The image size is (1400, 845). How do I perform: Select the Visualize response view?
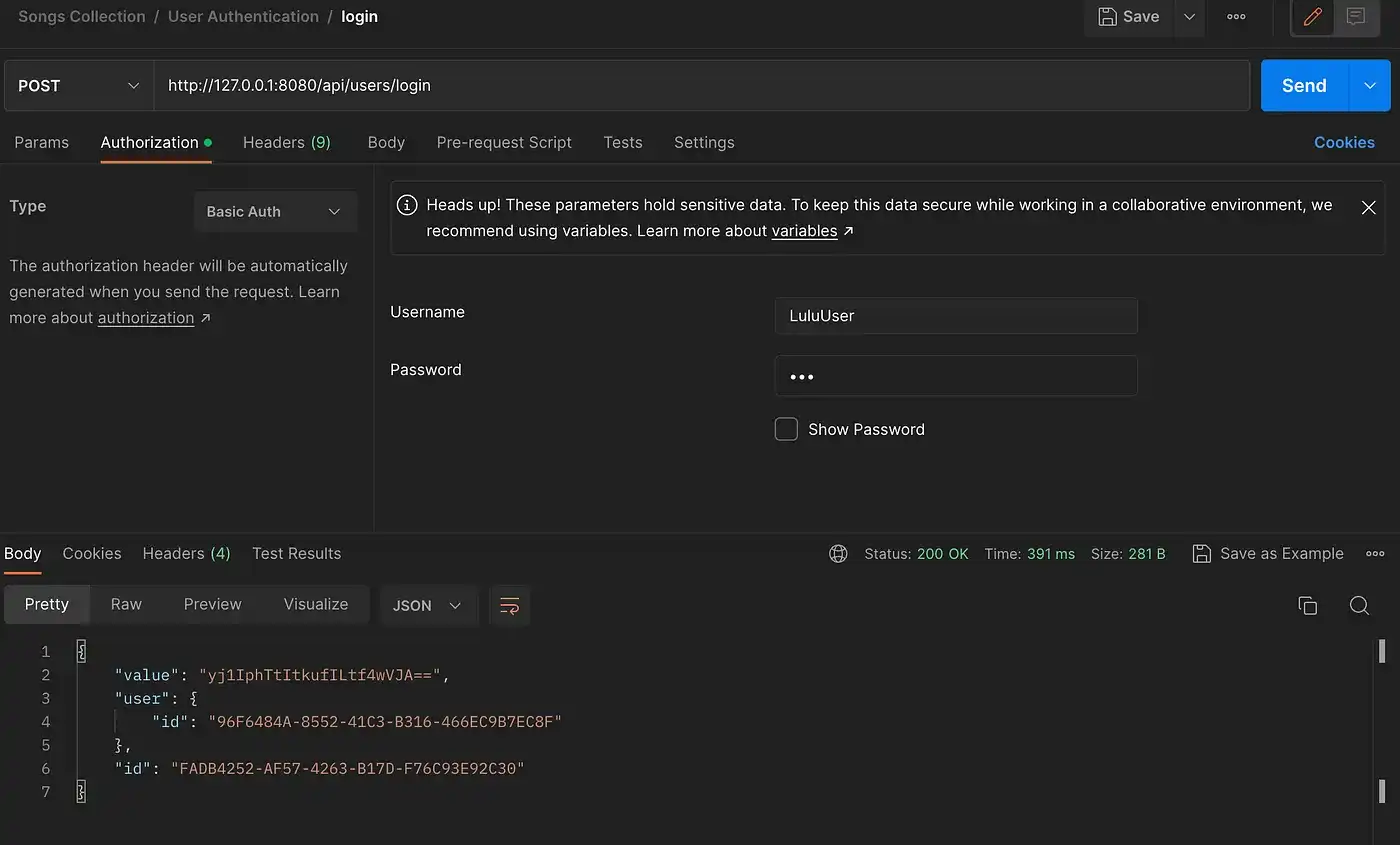pyautogui.click(x=315, y=604)
